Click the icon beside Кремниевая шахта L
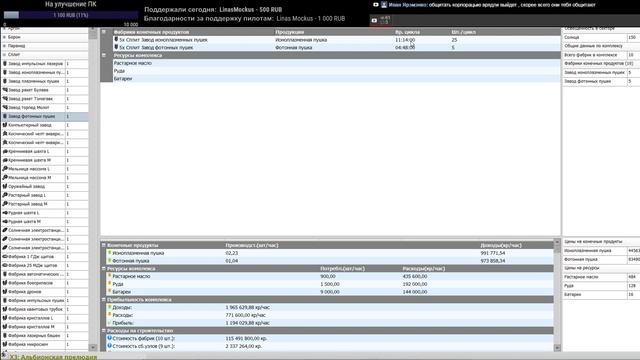Screen dimensions: 640x360 (5, 151)
